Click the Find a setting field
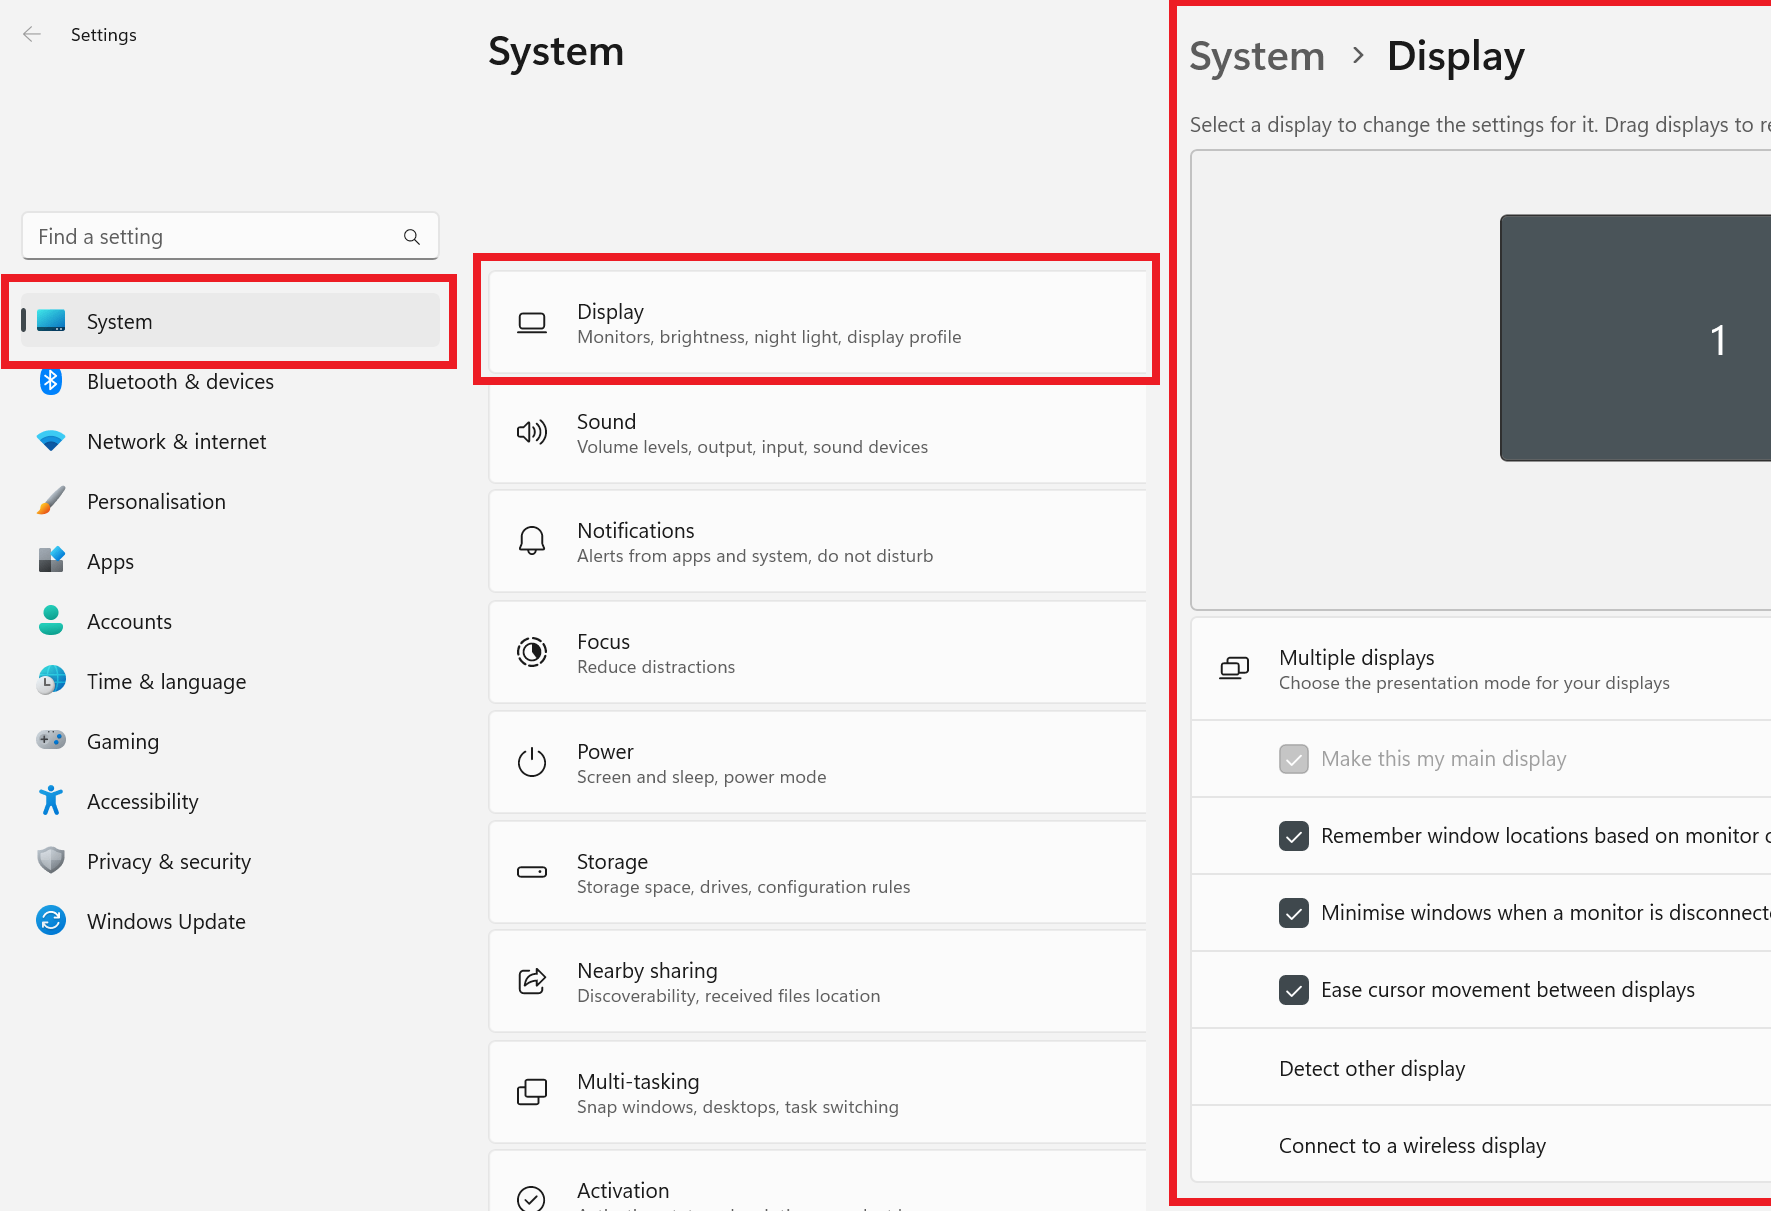This screenshot has height=1211, width=1771. pyautogui.click(x=215, y=237)
